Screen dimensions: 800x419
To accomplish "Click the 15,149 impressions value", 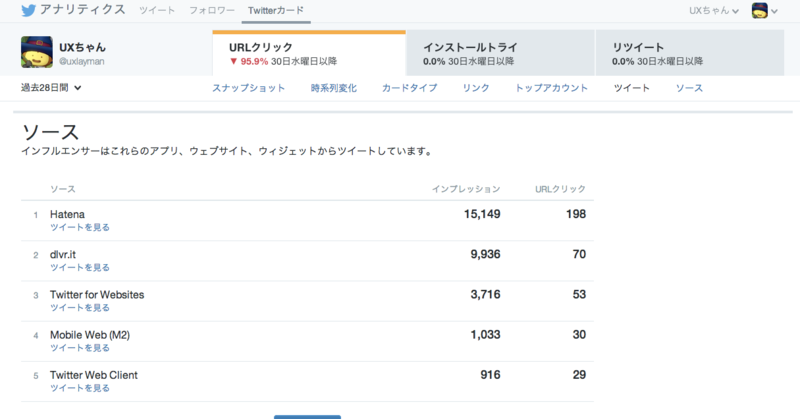I will pos(482,214).
